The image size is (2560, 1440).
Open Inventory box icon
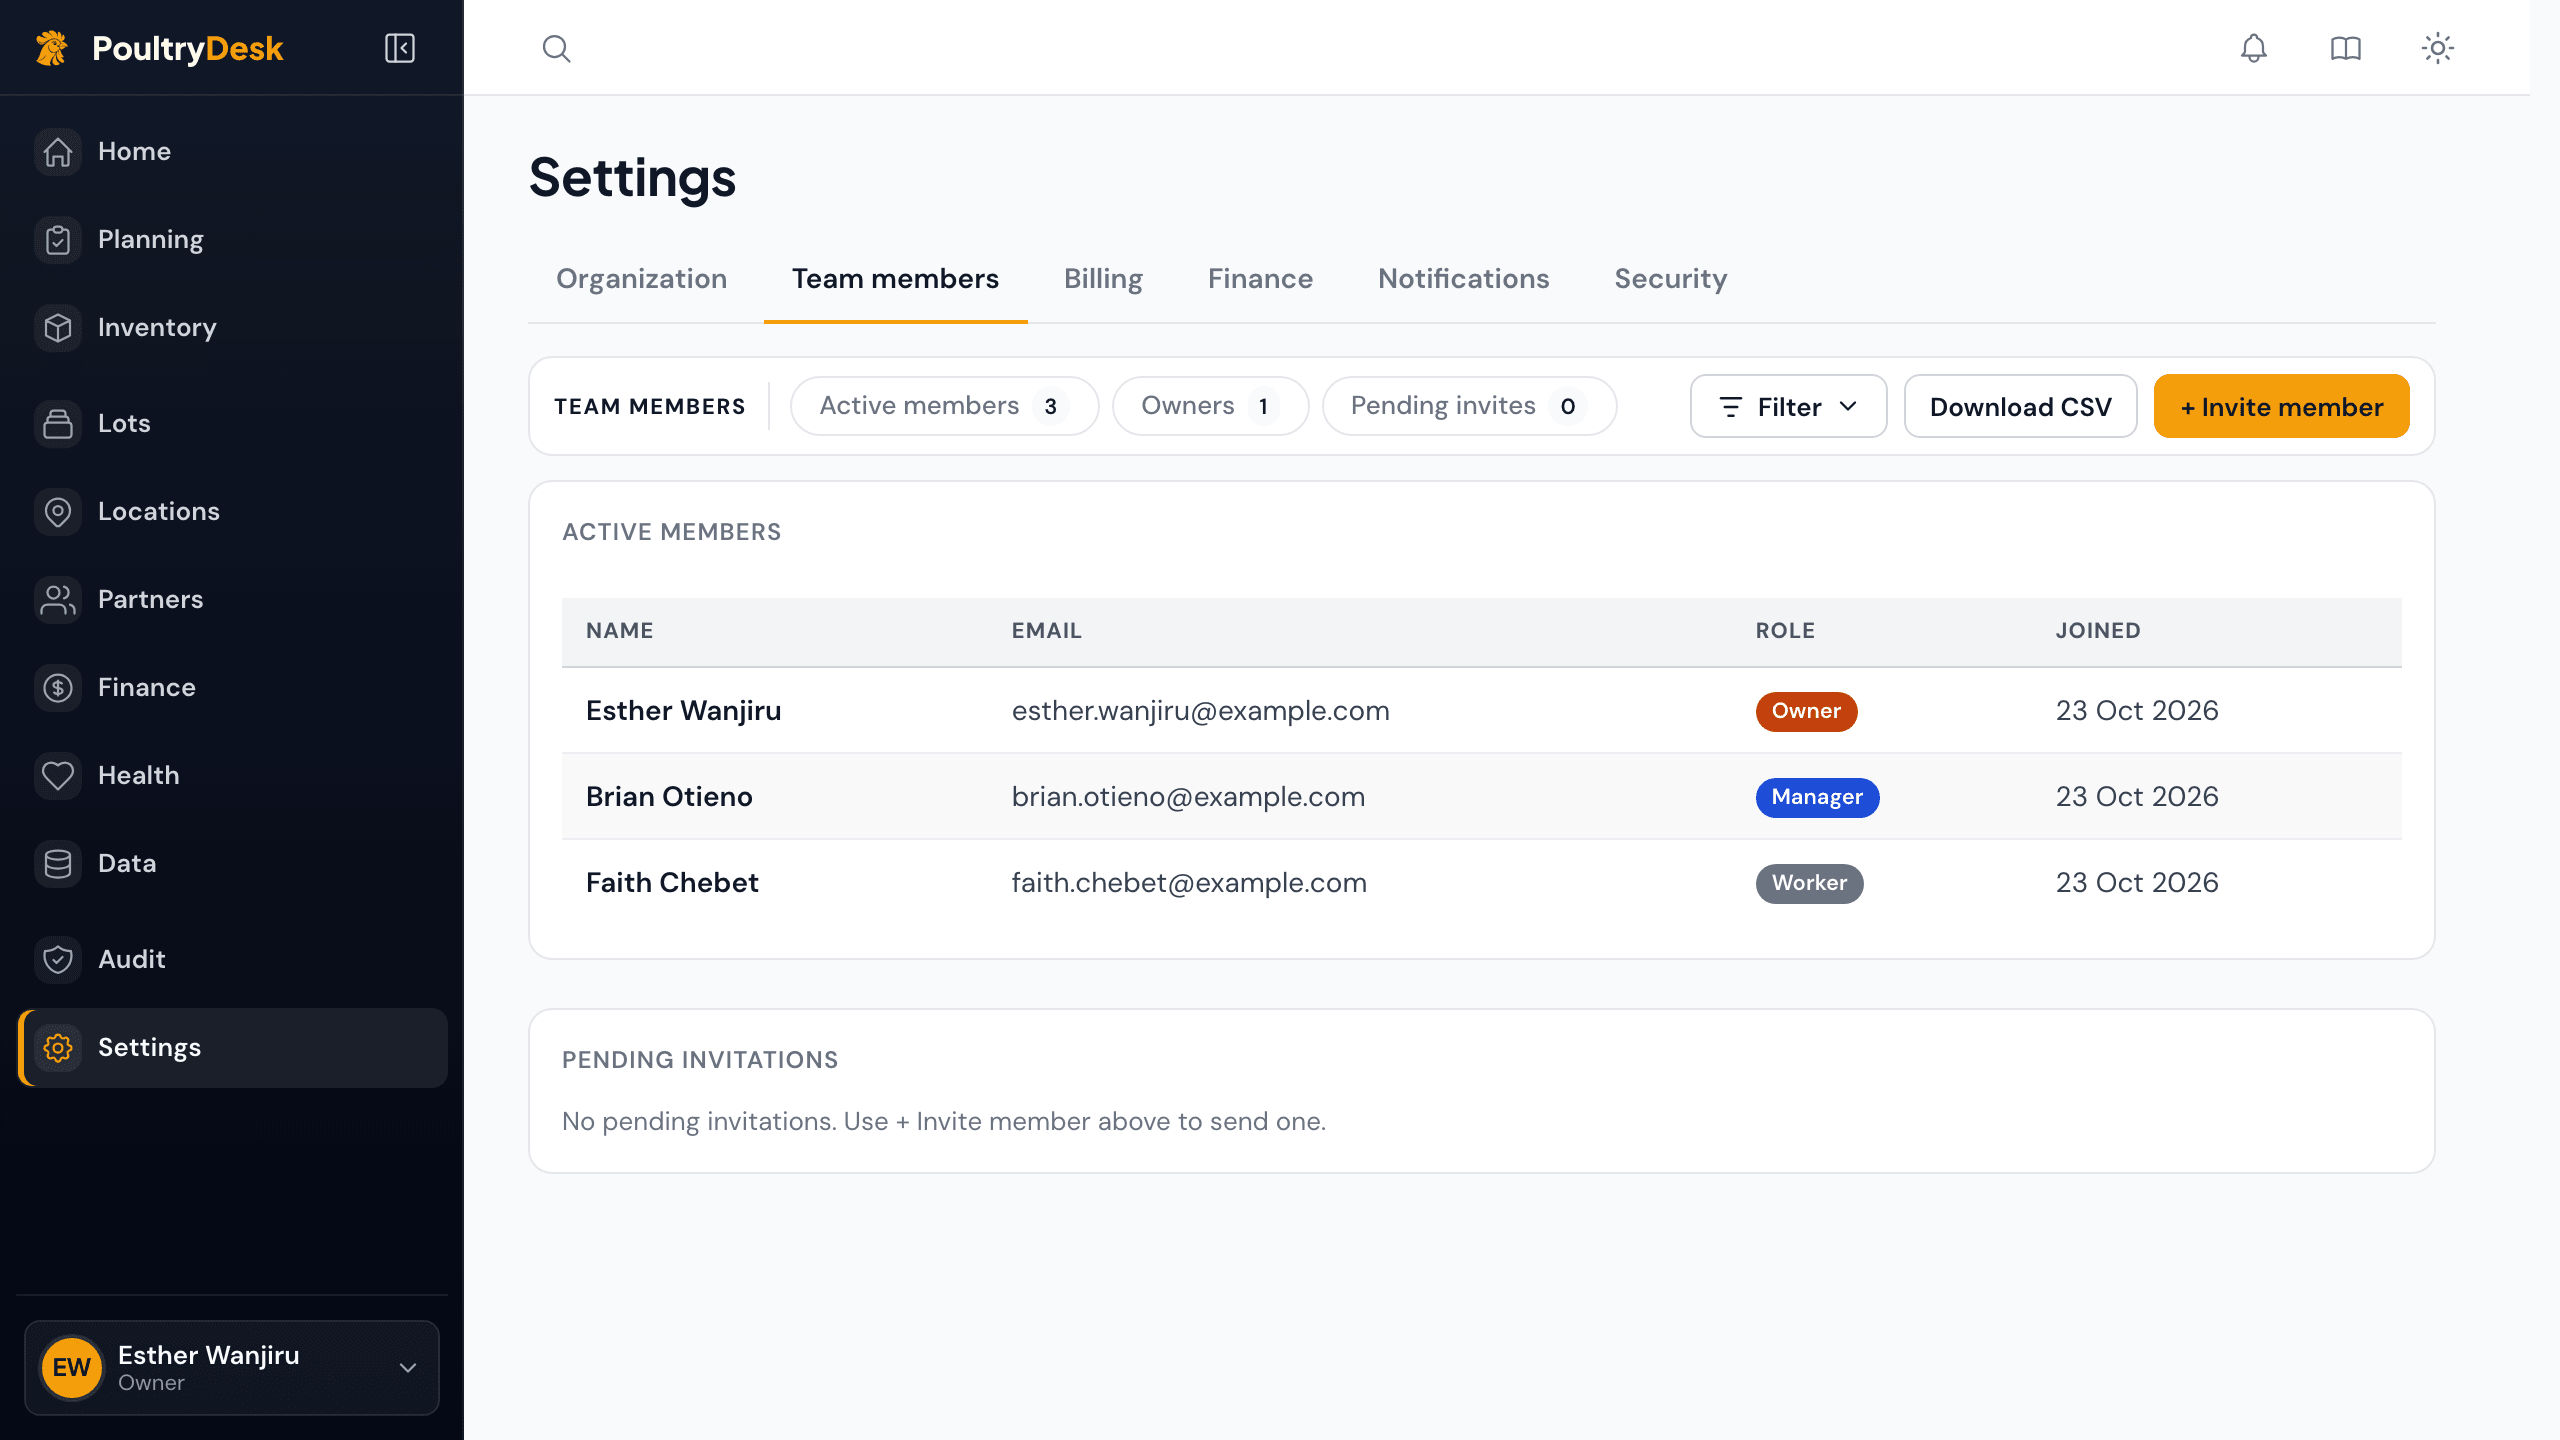58,328
